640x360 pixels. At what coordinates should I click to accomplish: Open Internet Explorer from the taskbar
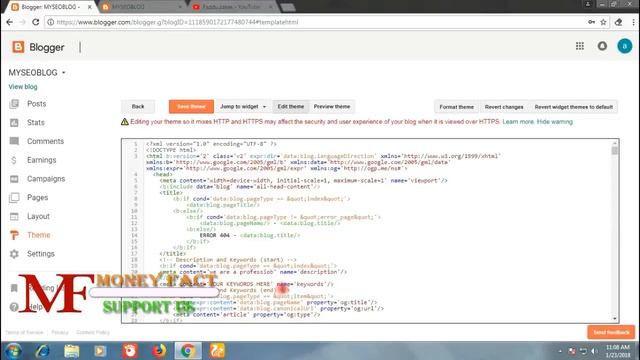tap(42, 351)
